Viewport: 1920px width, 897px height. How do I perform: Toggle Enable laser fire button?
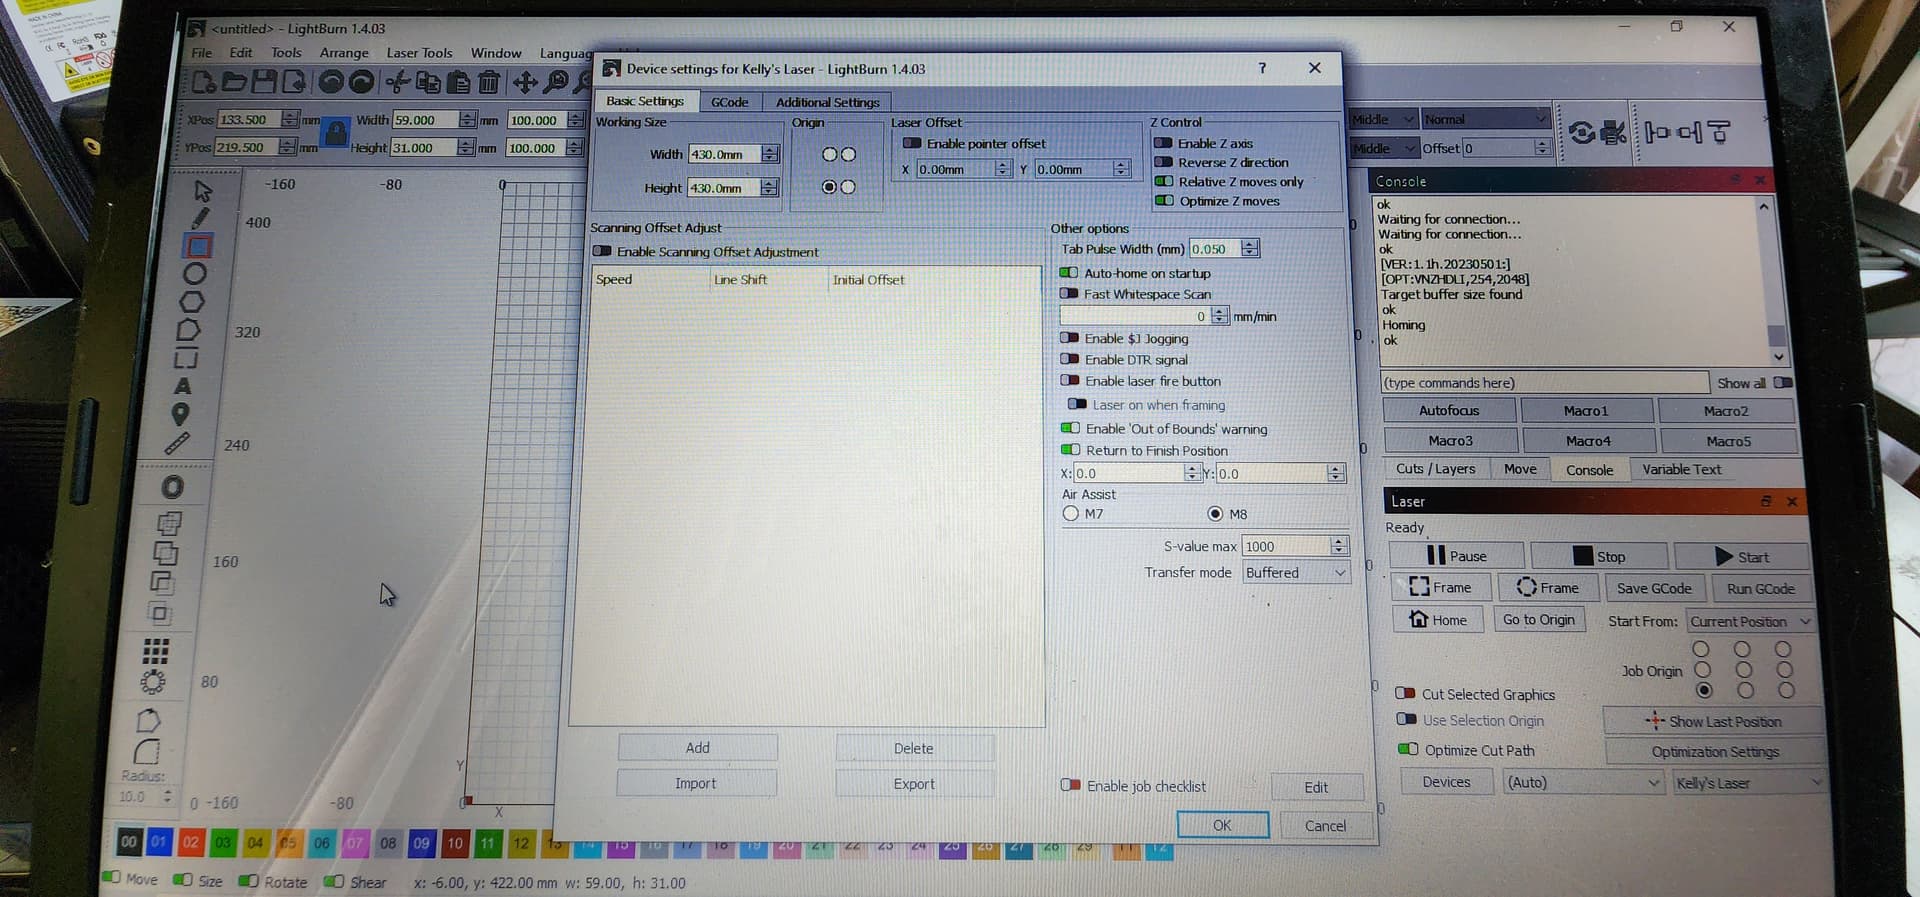(x=1070, y=381)
